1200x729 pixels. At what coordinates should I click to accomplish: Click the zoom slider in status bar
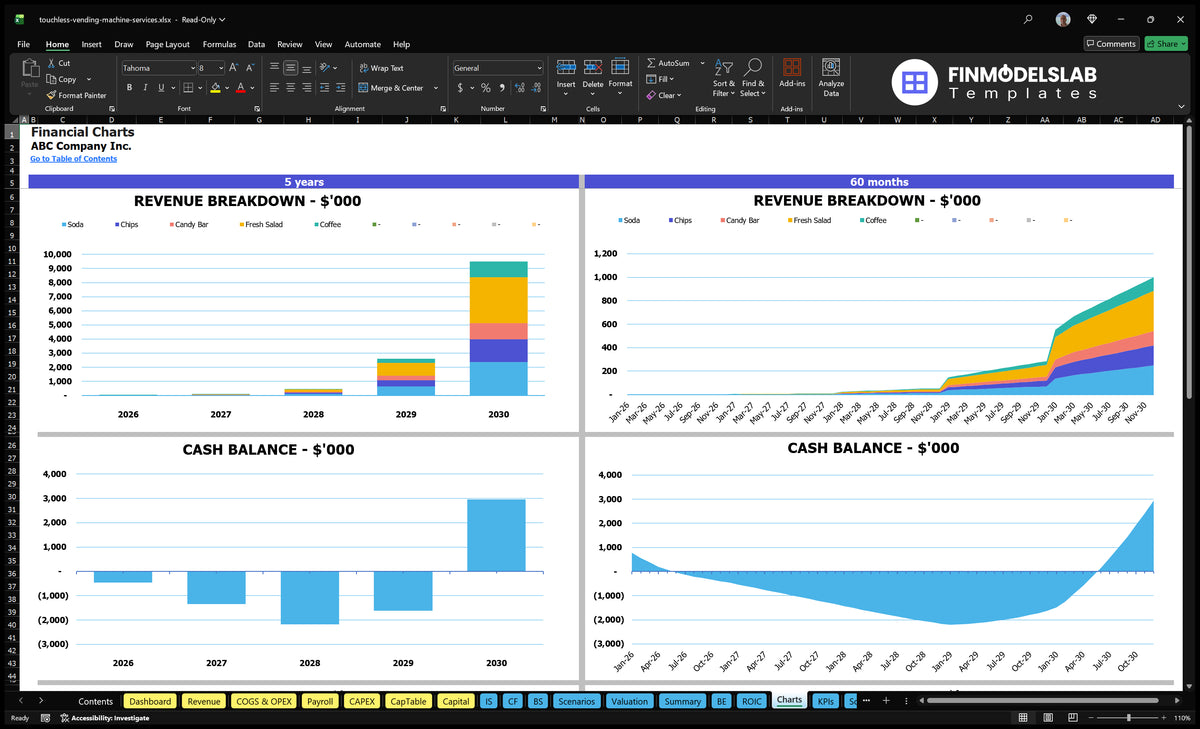tap(1128, 718)
